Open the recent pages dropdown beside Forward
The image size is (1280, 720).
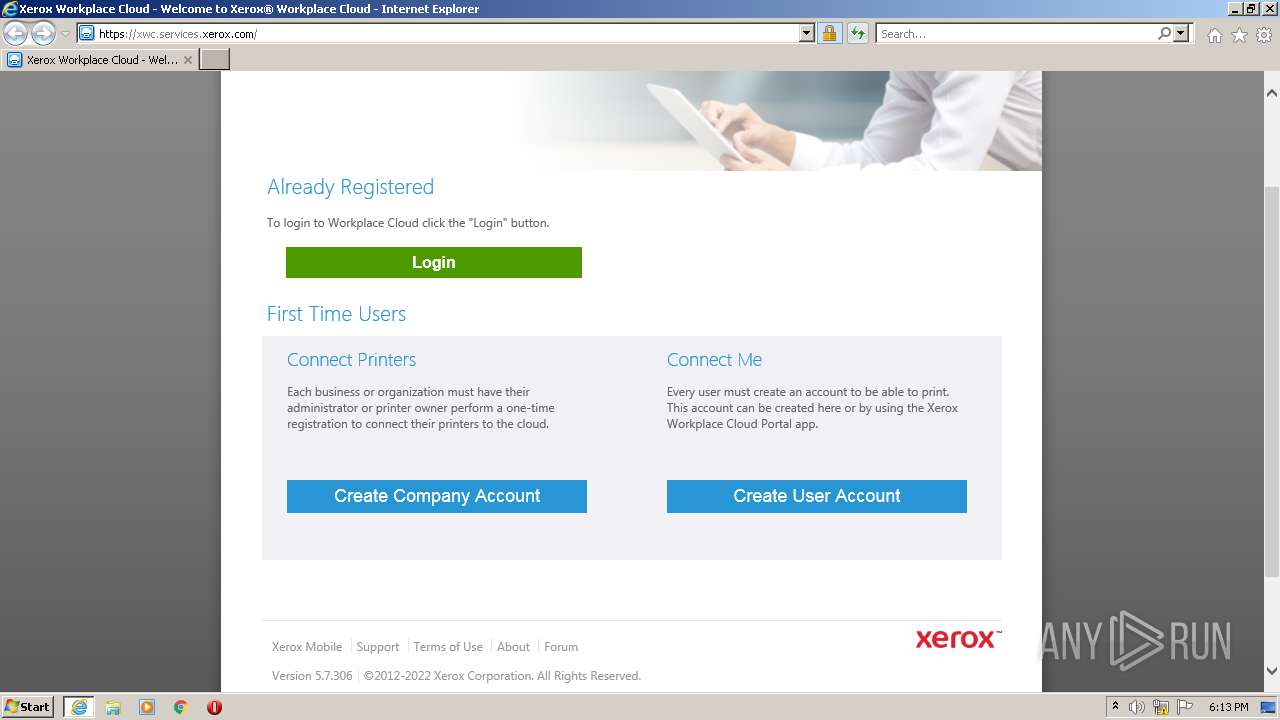[65, 34]
